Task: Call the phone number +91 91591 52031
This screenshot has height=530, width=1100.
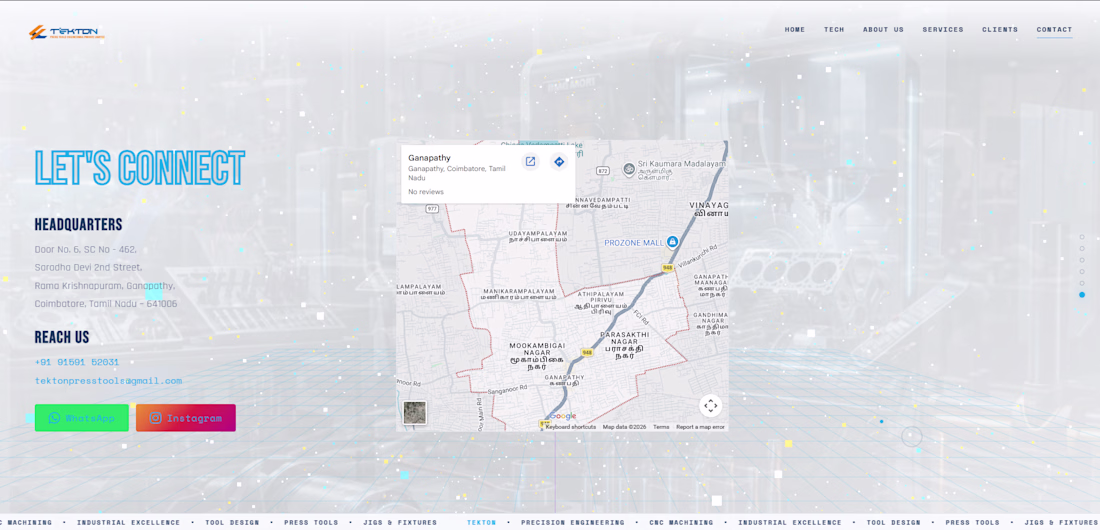Action: (76, 362)
